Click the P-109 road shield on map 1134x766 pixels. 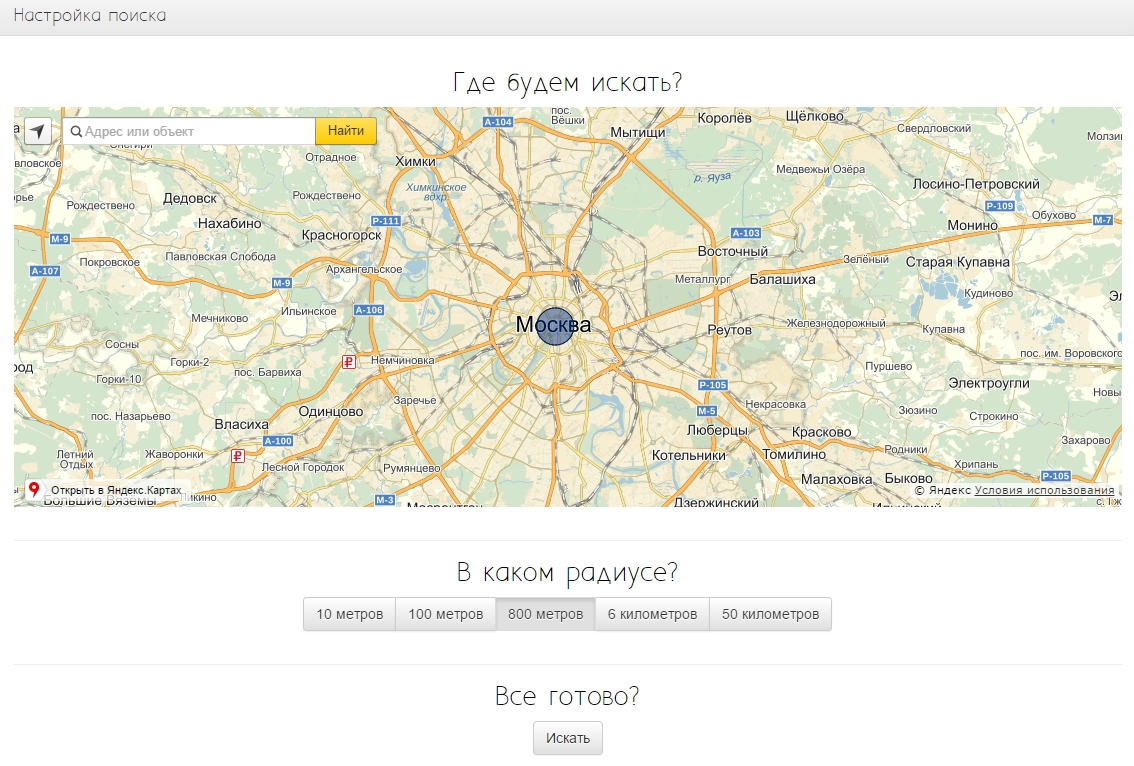pyautogui.click(x=1000, y=206)
